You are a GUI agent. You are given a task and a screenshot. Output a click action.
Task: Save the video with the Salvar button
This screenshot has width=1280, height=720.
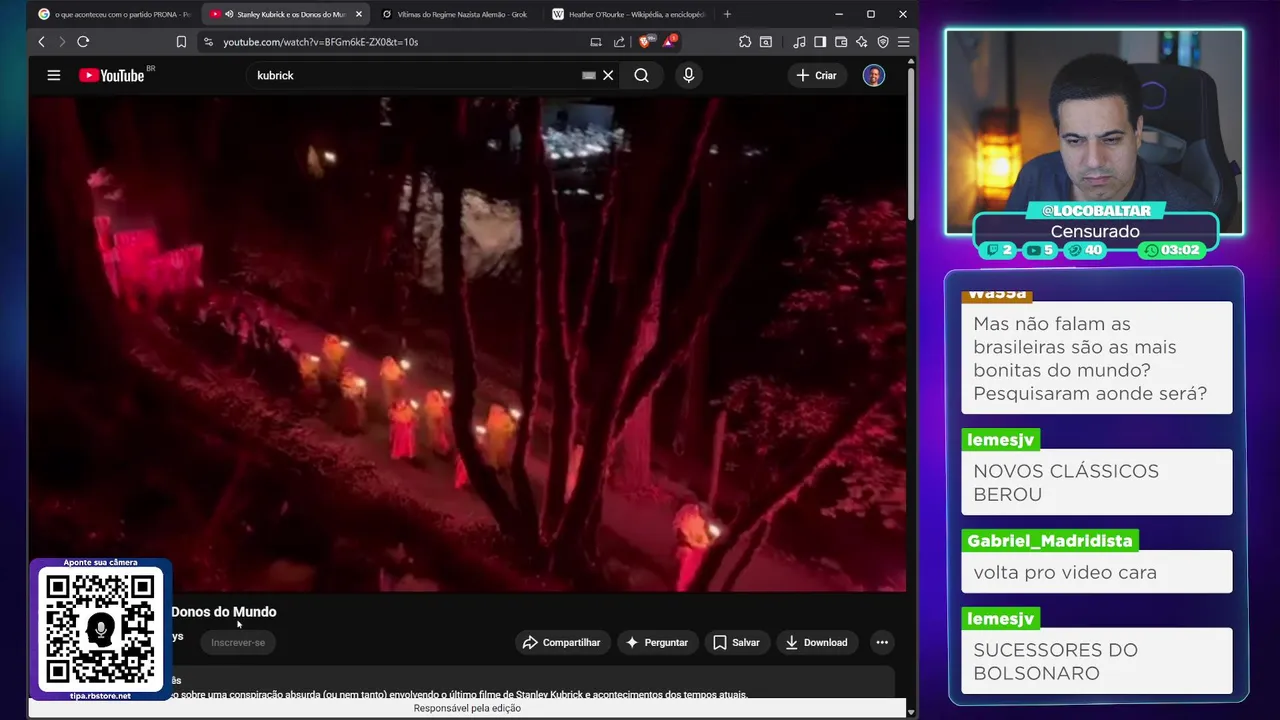736,642
